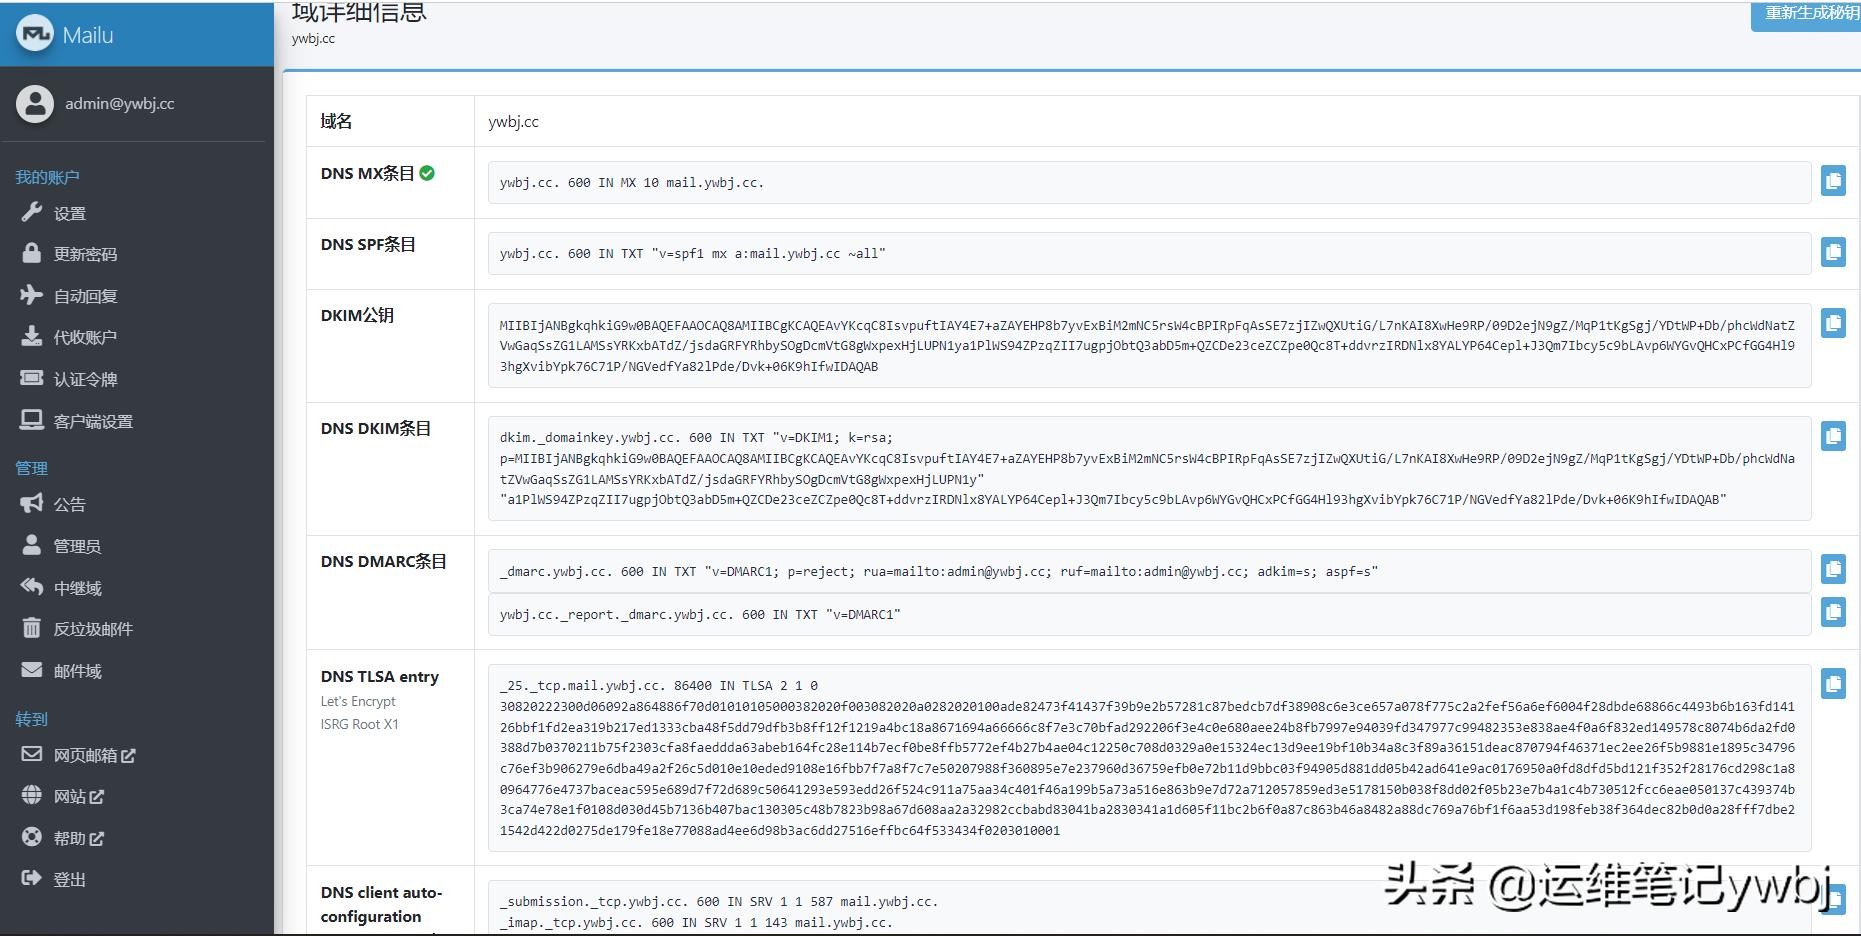
Task: Click the 重新生成秘钥 button
Action: click(x=1804, y=16)
